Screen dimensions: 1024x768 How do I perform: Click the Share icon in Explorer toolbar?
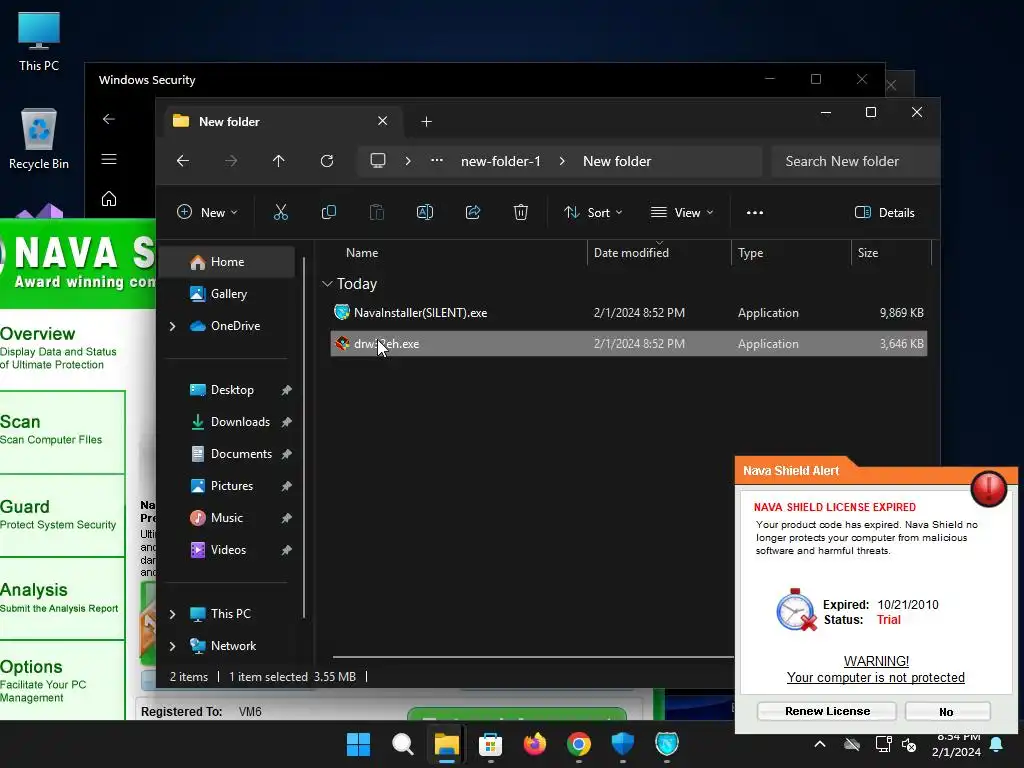pyautogui.click(x=473, y=212)
